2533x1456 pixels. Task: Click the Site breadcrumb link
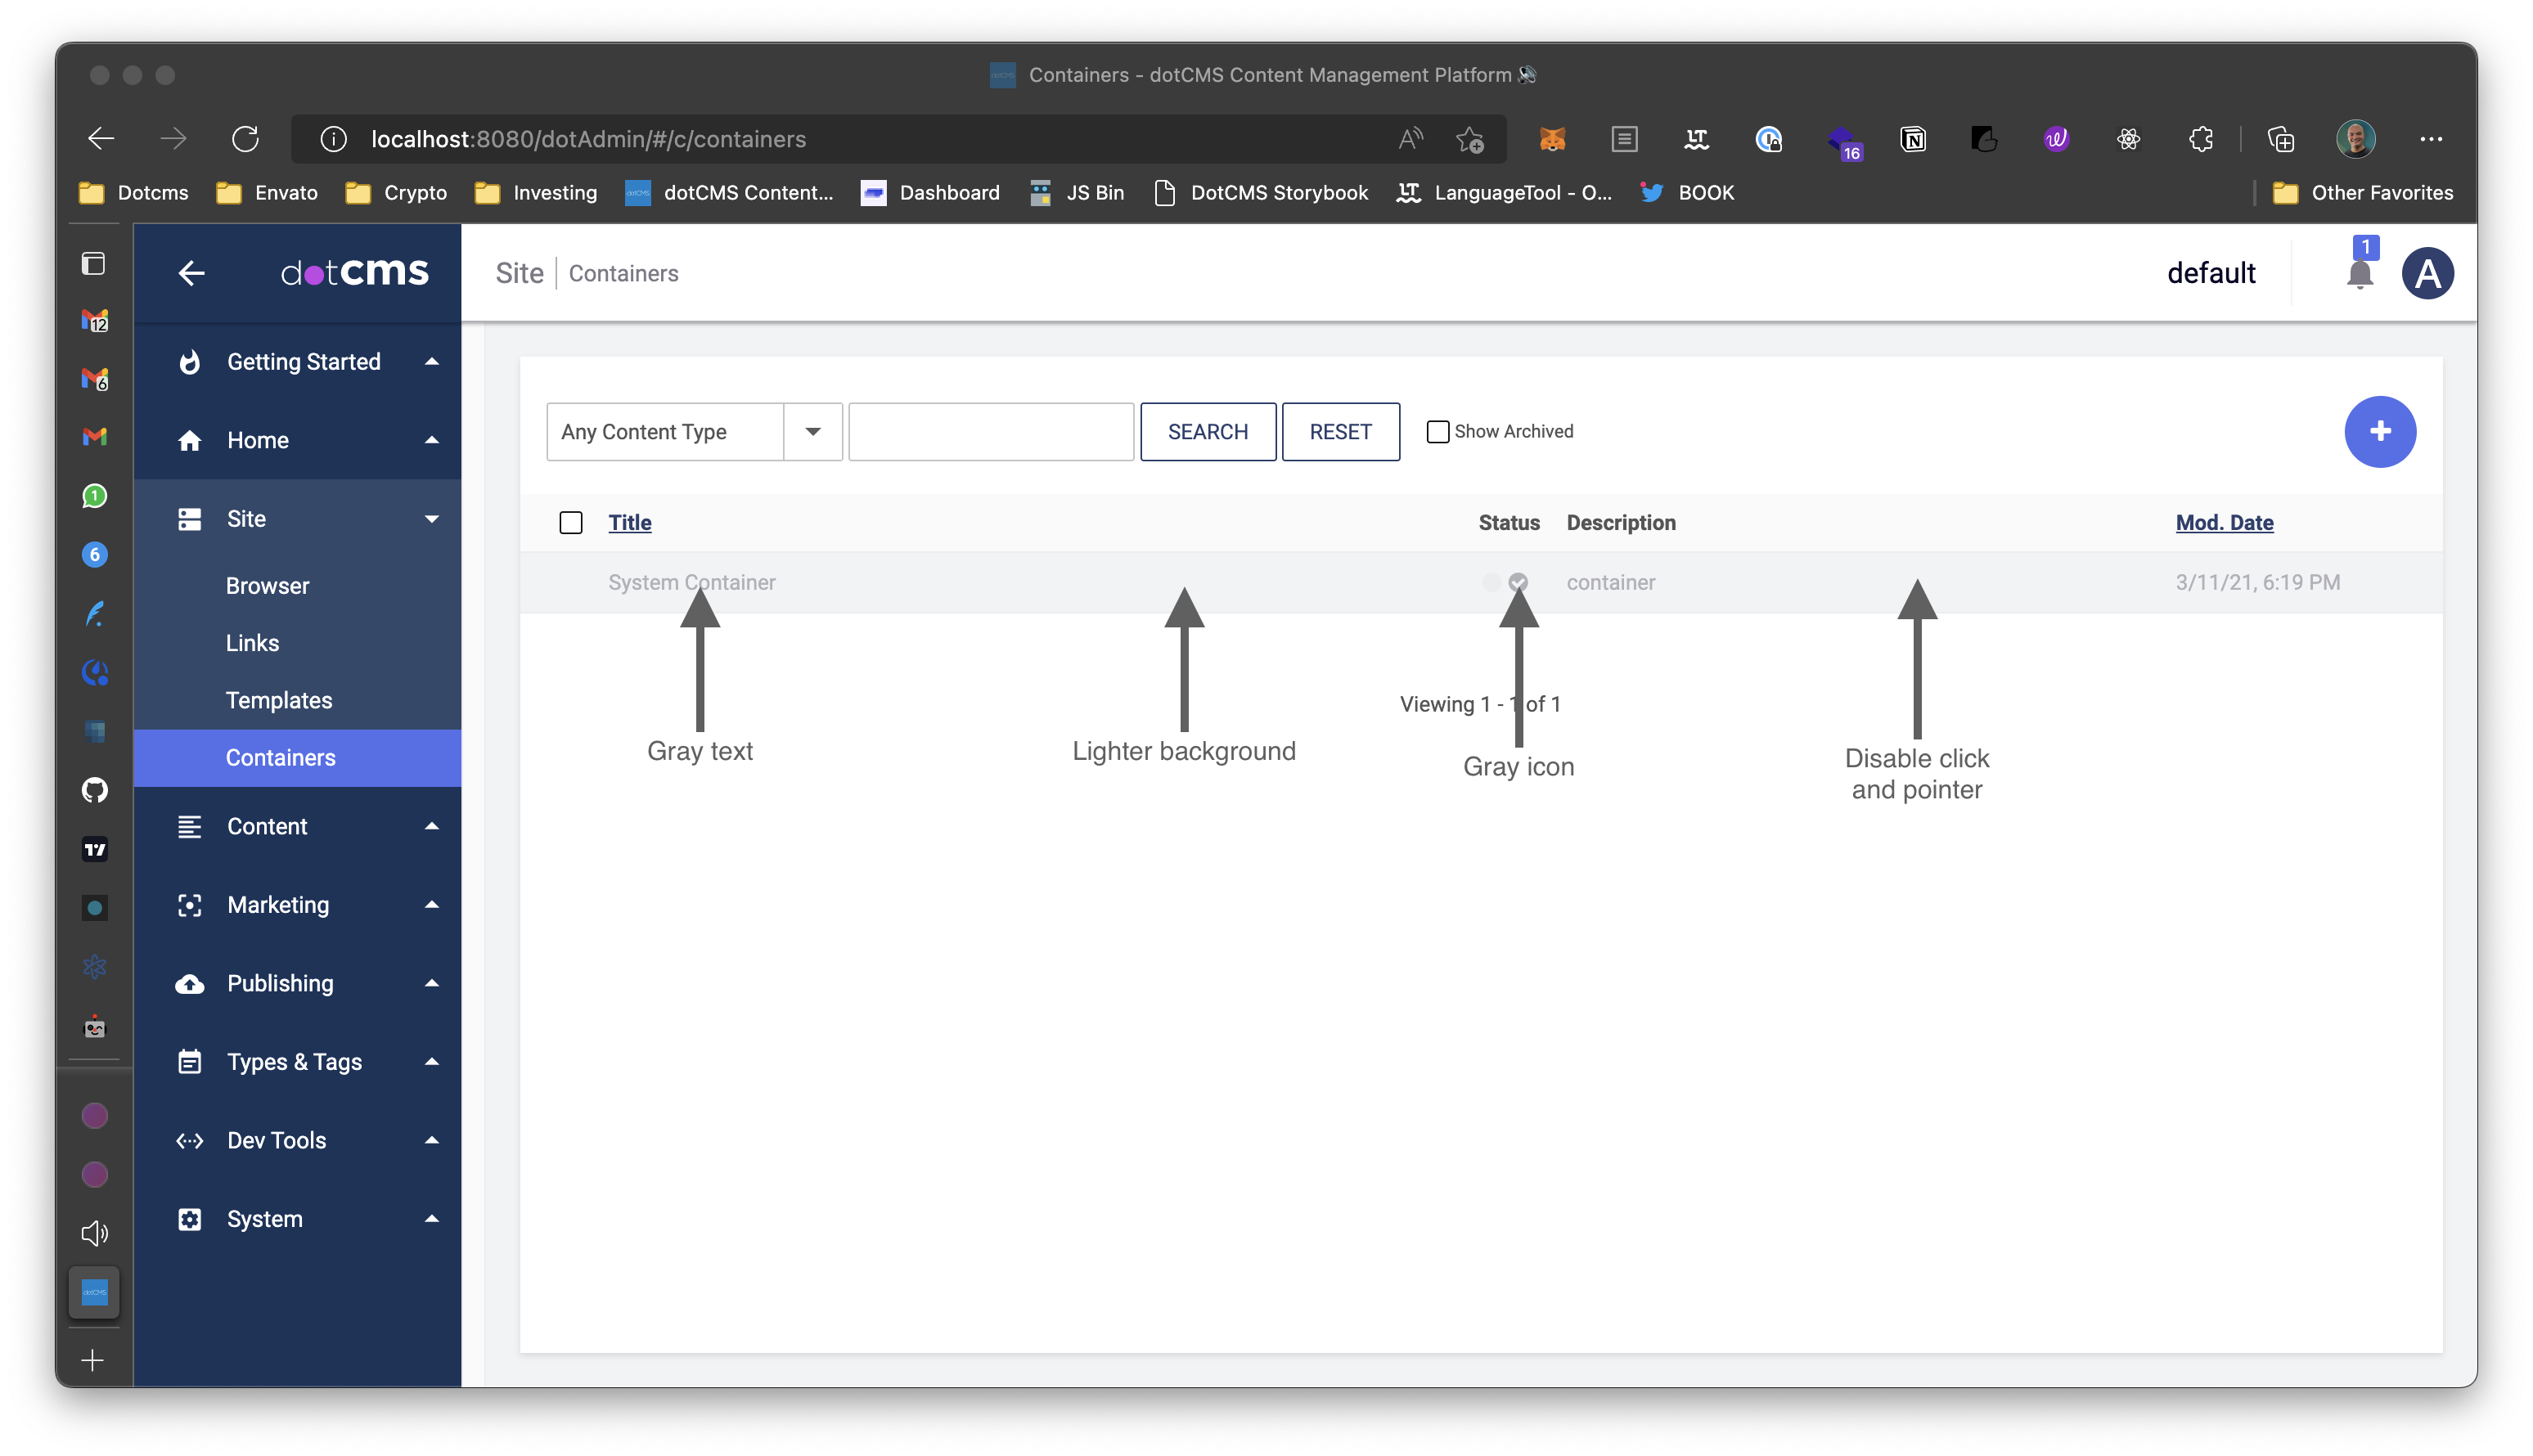[x=519, y=272]
